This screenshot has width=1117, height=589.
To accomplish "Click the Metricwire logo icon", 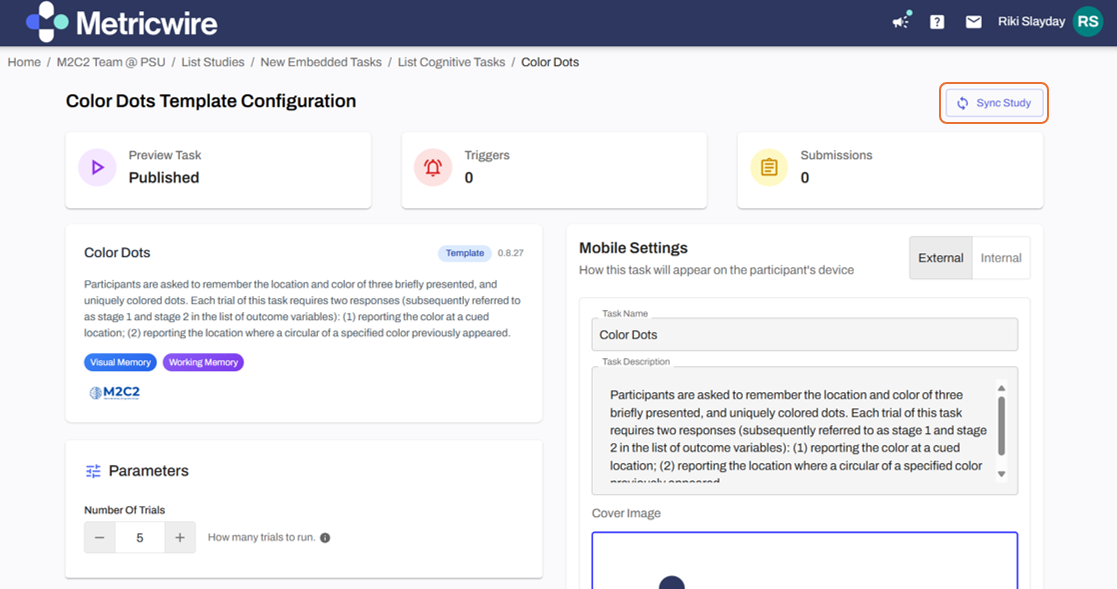I will [47, 22].
